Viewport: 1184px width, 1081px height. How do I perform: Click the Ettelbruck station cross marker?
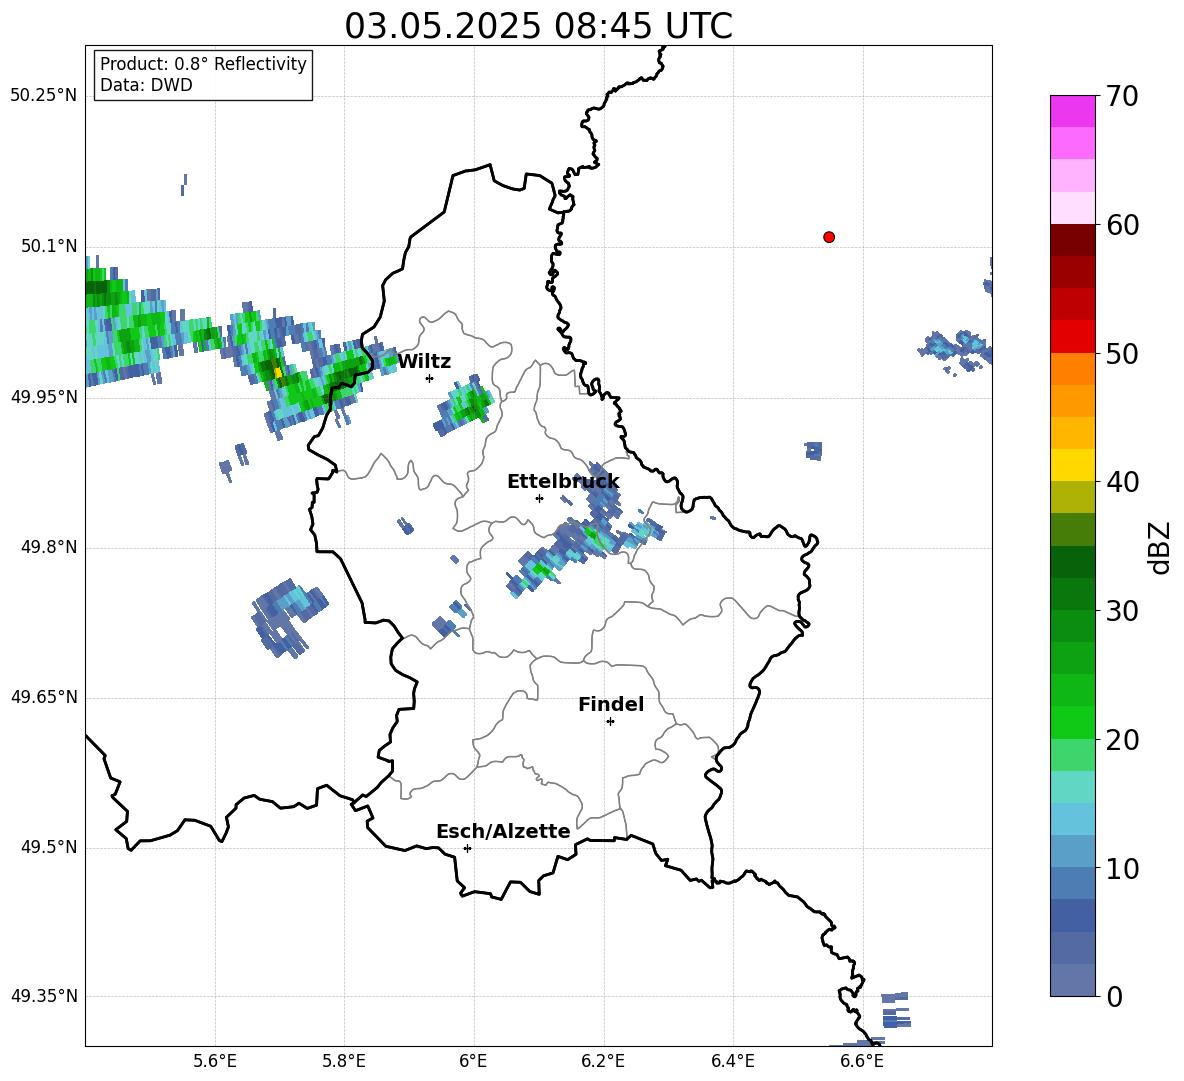539,498
